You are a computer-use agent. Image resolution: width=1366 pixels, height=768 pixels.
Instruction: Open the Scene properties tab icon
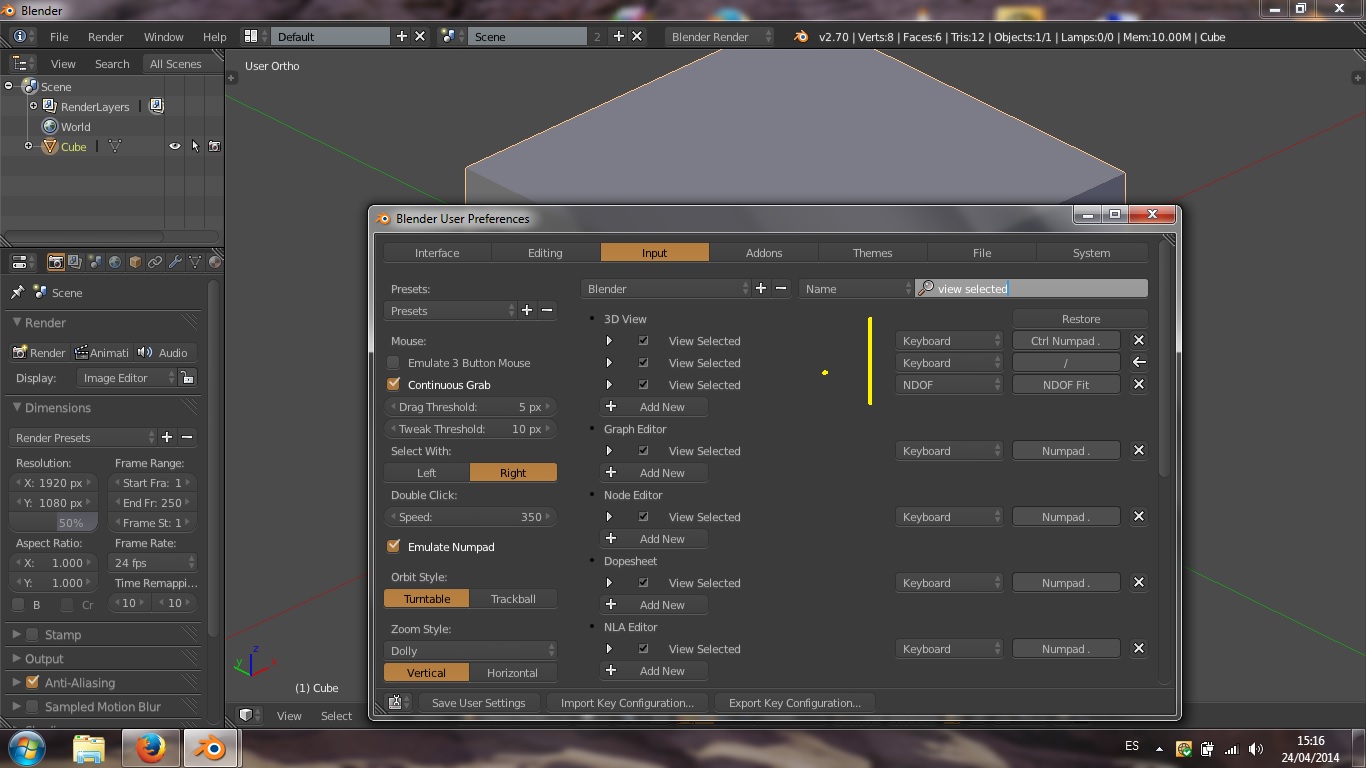coord(95,262)
